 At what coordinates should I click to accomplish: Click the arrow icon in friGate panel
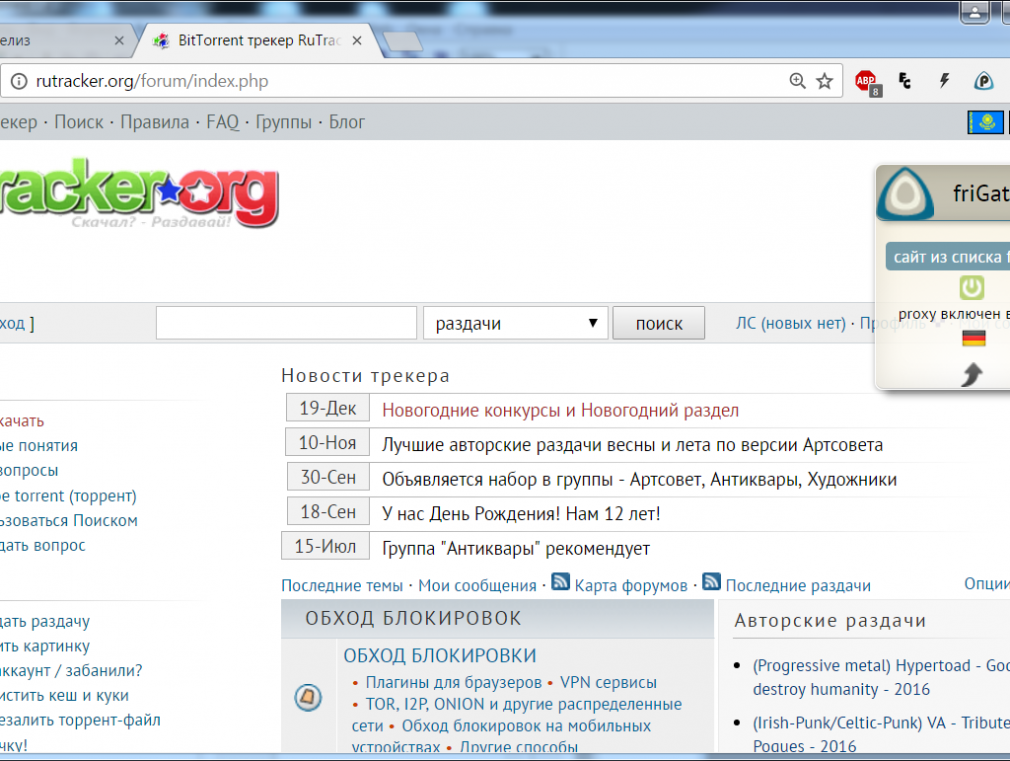[972, 374]
